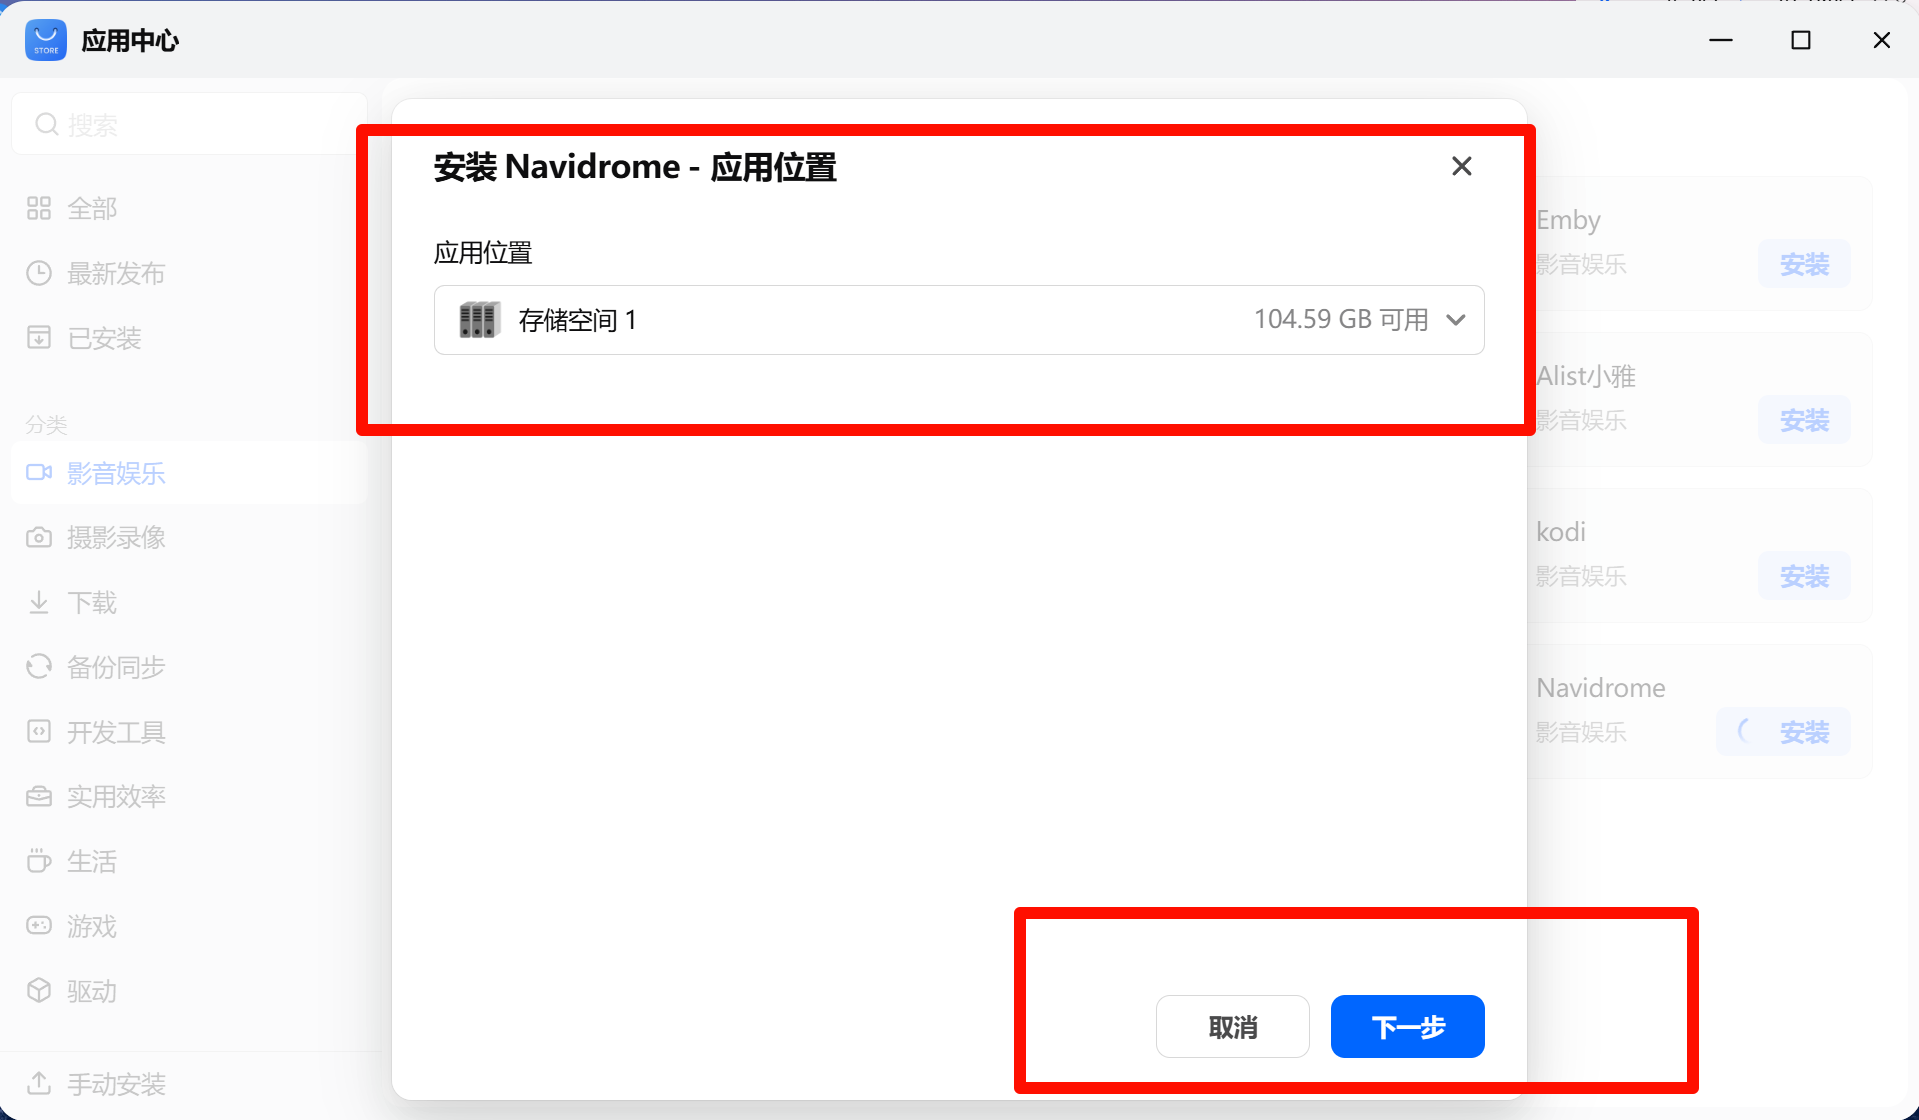Select the 影音娱乐 category camera icon
Viewport: 1919px width, 1120px height.
pyautogui.click(x=39, y=473)
